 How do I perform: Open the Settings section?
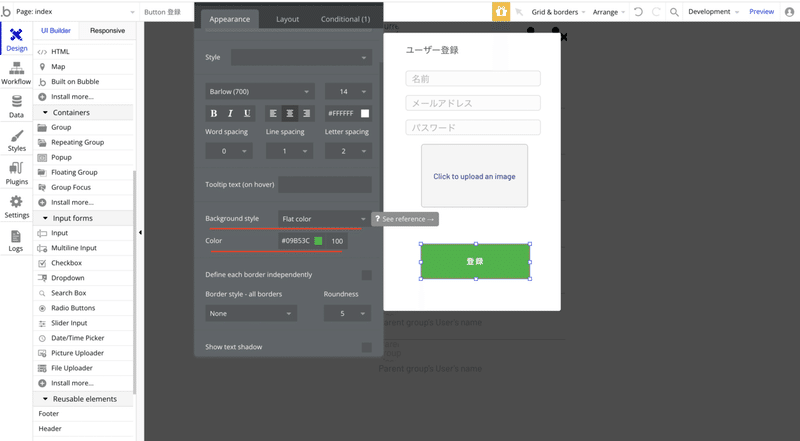pos(16,207)
